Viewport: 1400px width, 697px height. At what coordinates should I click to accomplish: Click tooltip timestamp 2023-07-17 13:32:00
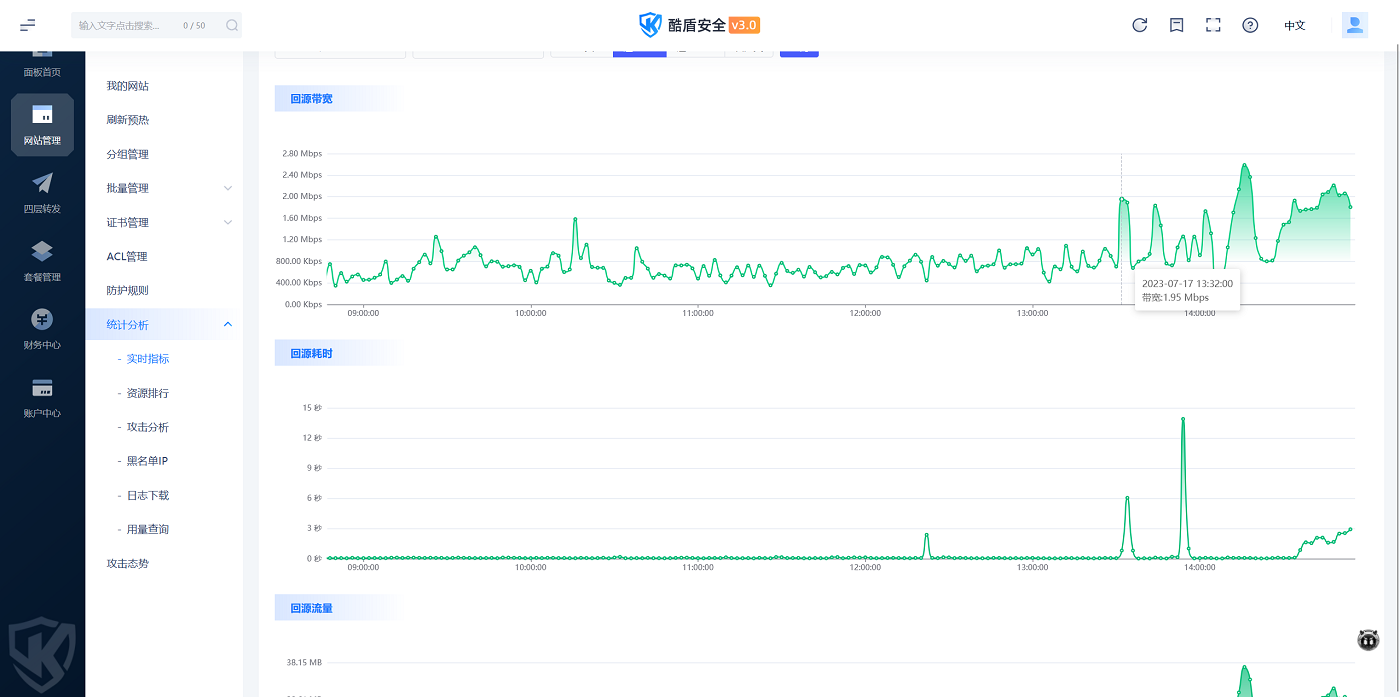coord(1187,283)
